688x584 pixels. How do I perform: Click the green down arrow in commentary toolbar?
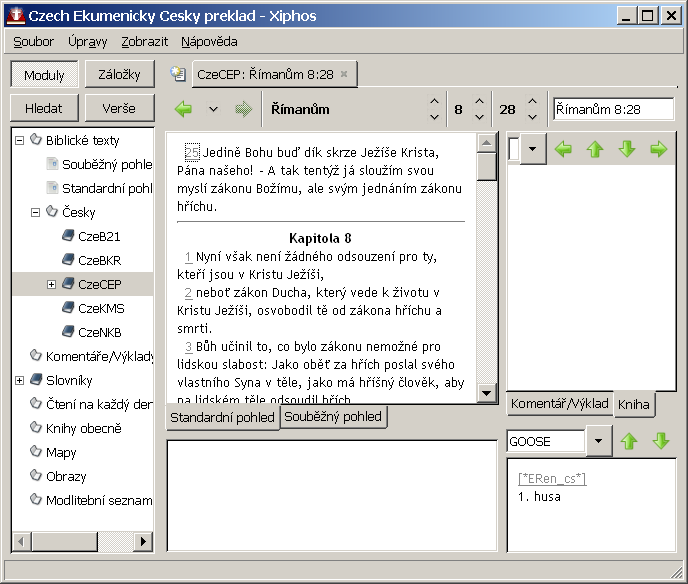pos(627,149)
